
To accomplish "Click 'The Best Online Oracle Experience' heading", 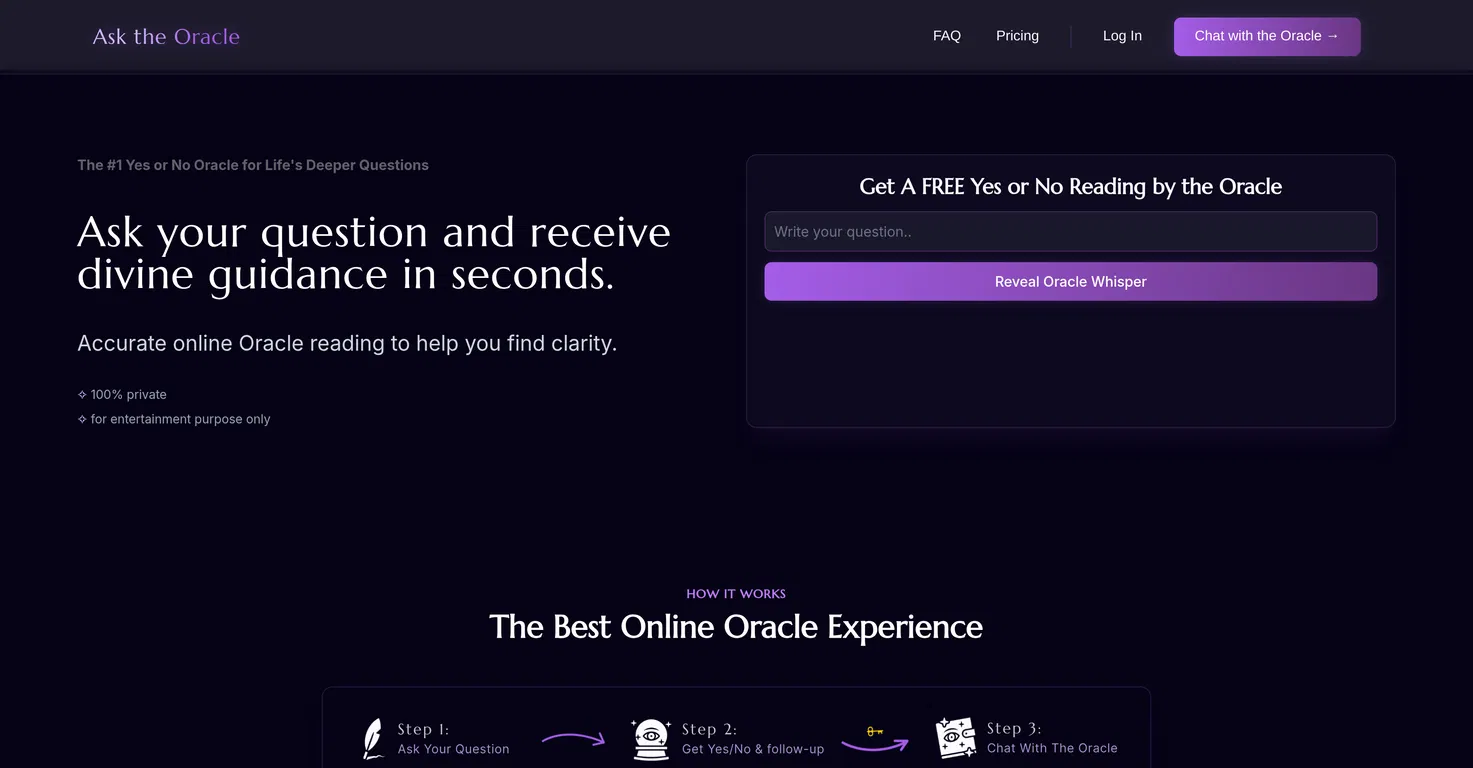I will point(736,627).
